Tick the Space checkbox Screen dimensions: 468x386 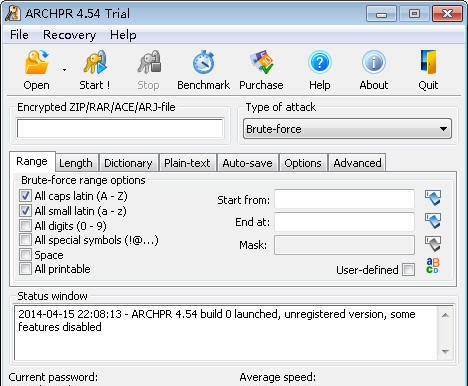[x=25, y=255]
